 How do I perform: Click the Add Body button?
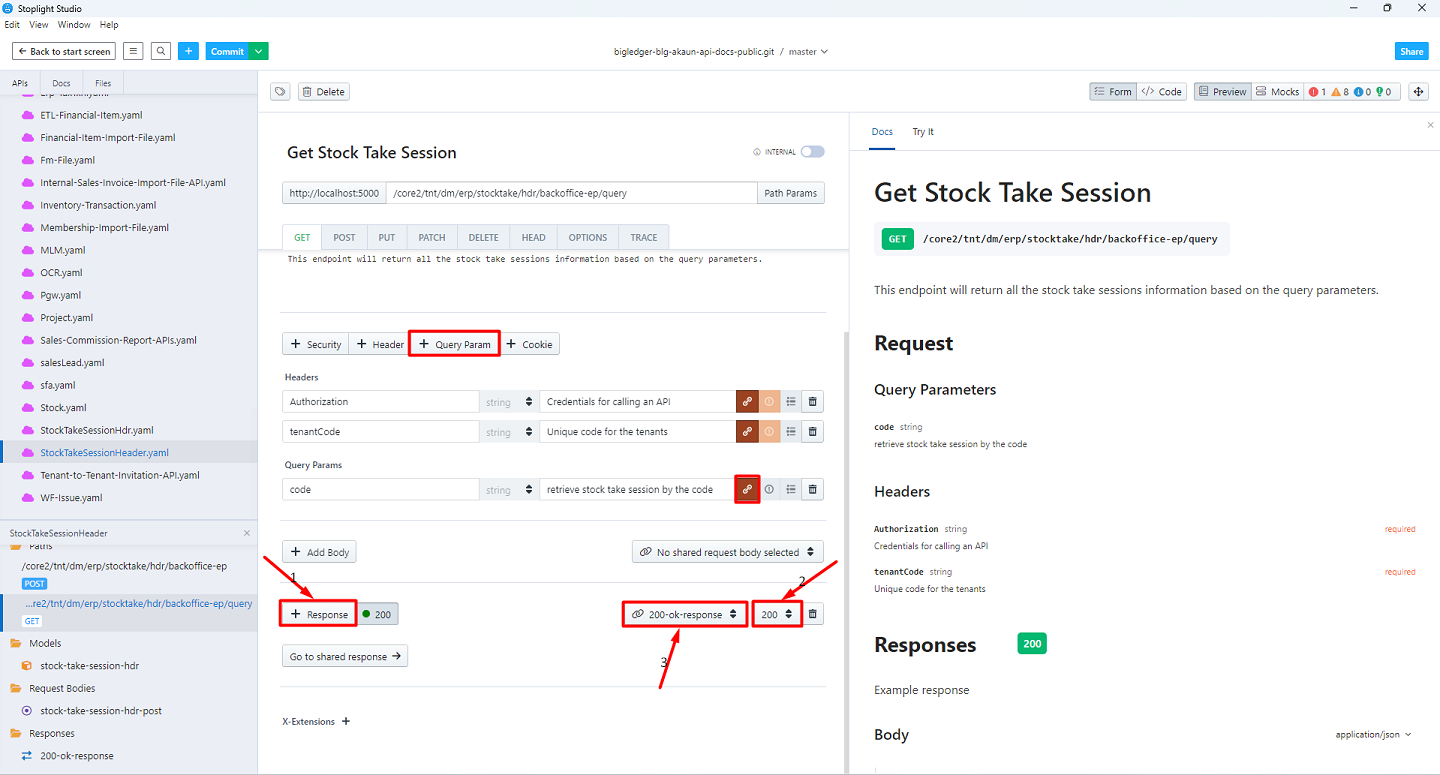coord(319,552)
